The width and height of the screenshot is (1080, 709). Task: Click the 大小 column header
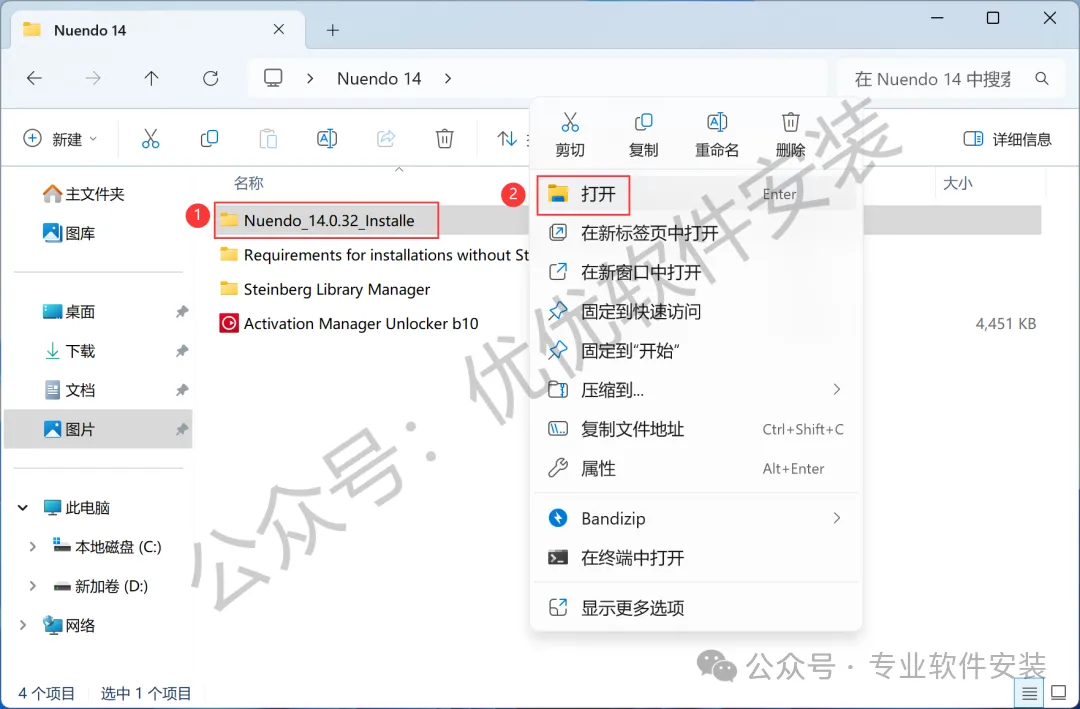[957, 183]
